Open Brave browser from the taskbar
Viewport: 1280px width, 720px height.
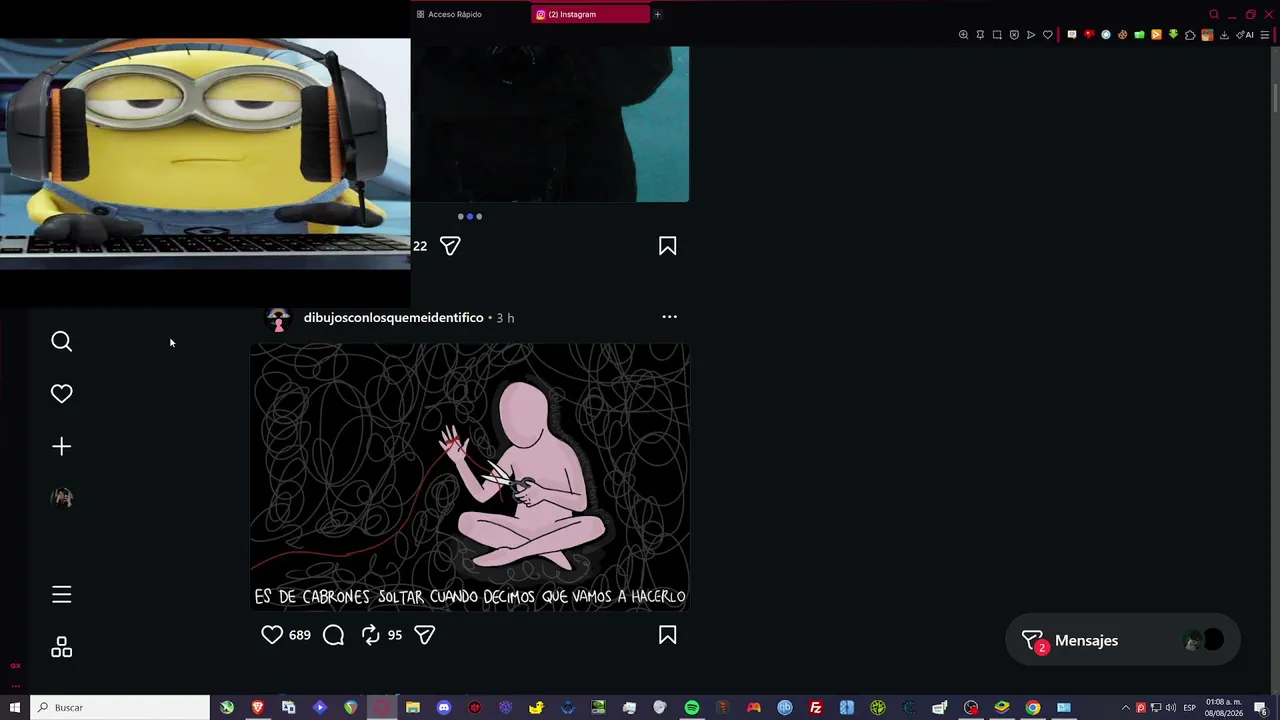[258, 708]
